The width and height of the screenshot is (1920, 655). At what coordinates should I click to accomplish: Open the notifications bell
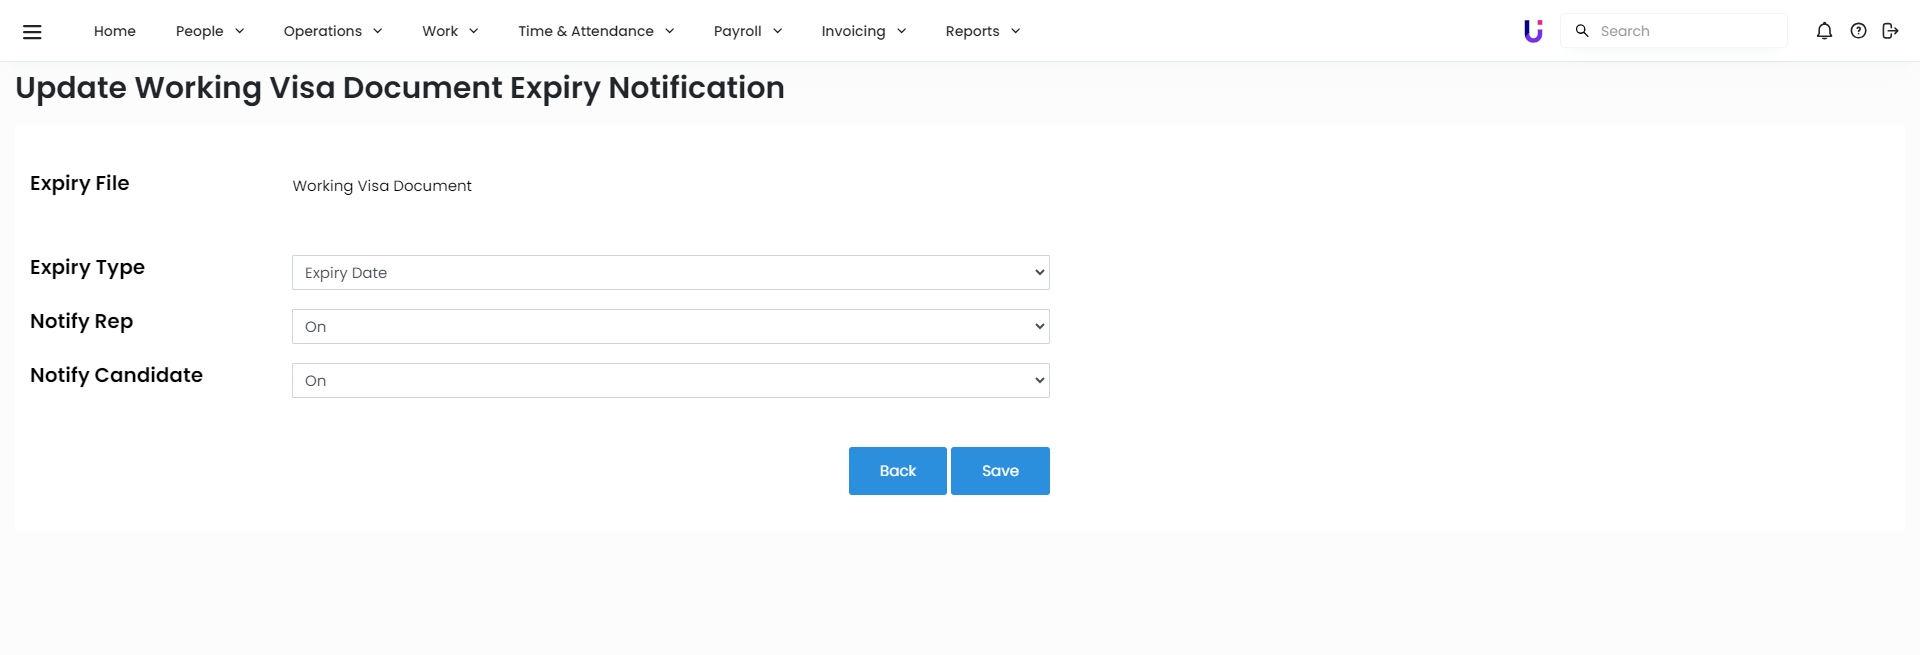[x=1824, y=31]
